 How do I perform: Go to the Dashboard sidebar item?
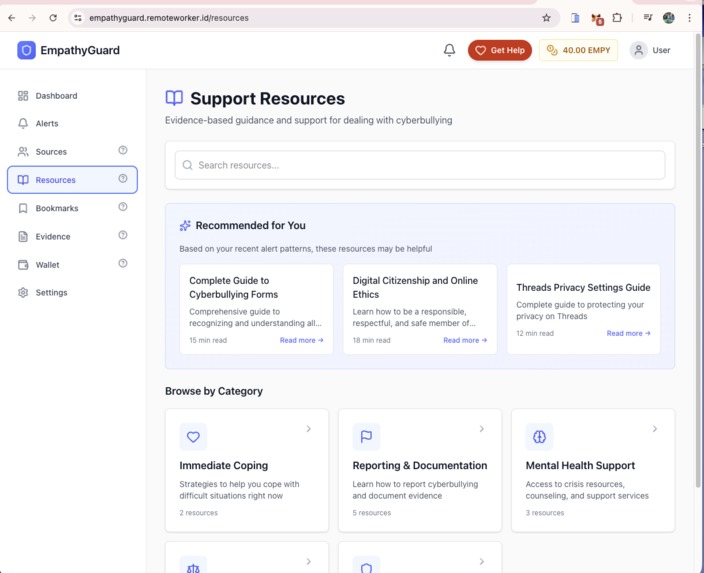(x=72, y=96)
